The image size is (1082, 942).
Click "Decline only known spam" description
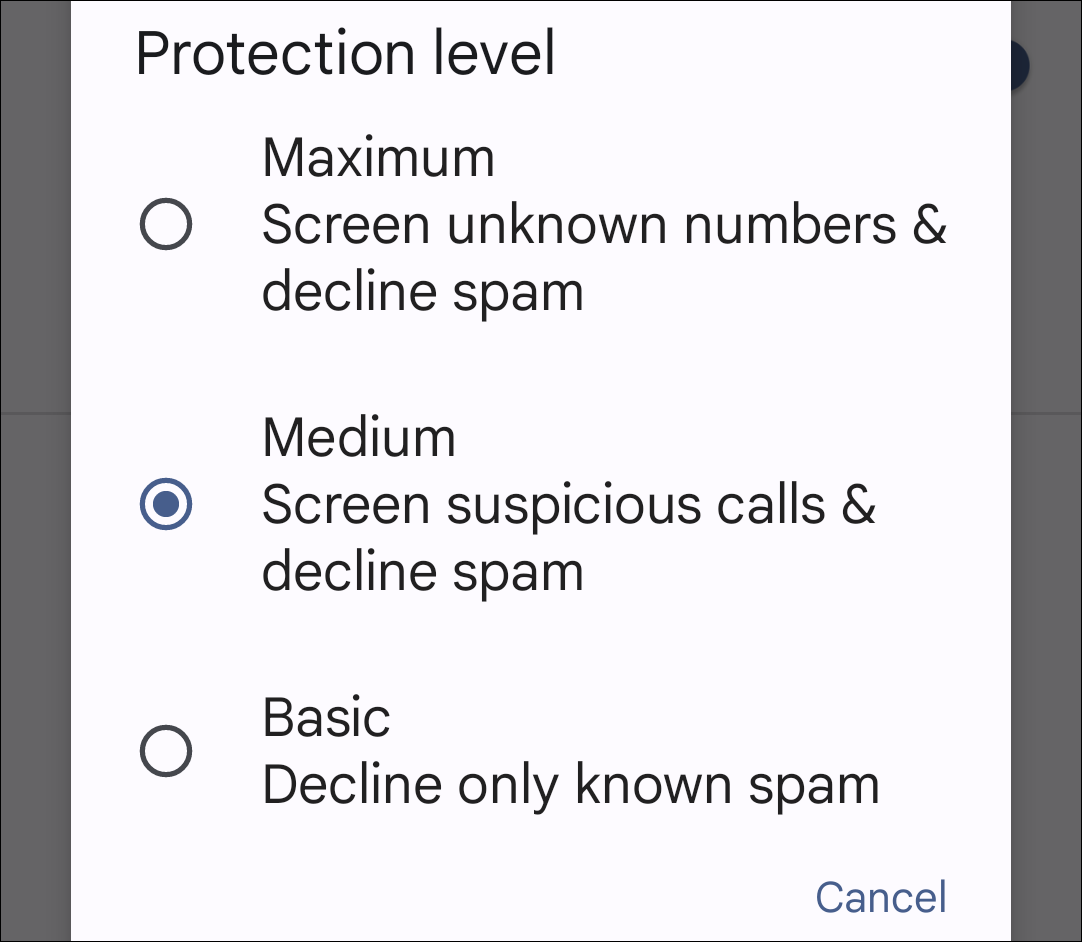pos(570,785)
